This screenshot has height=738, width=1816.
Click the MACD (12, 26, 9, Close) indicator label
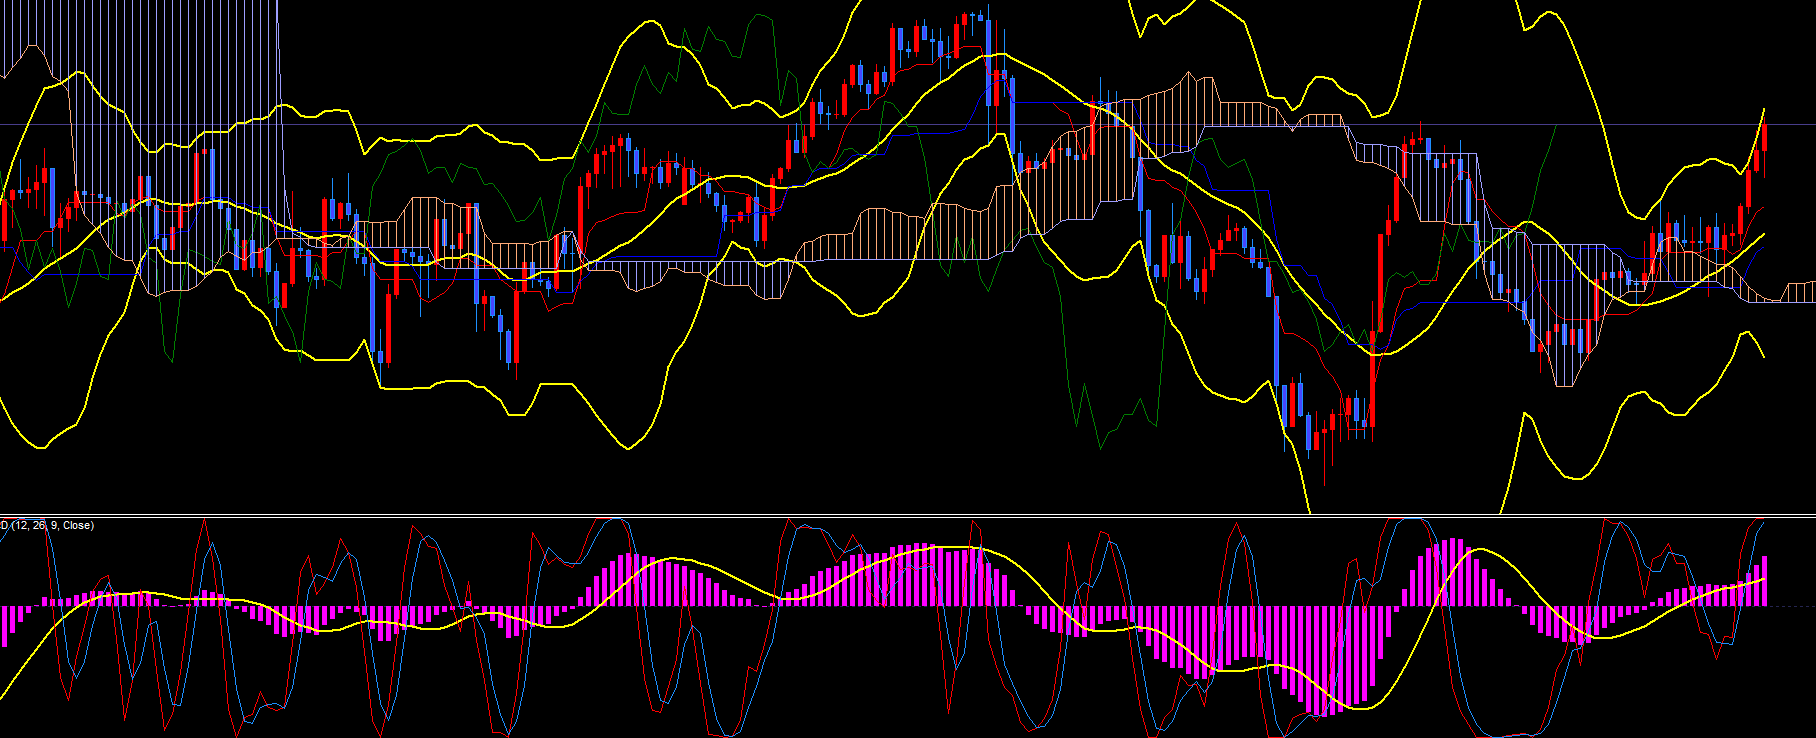[x=47, y=525]
